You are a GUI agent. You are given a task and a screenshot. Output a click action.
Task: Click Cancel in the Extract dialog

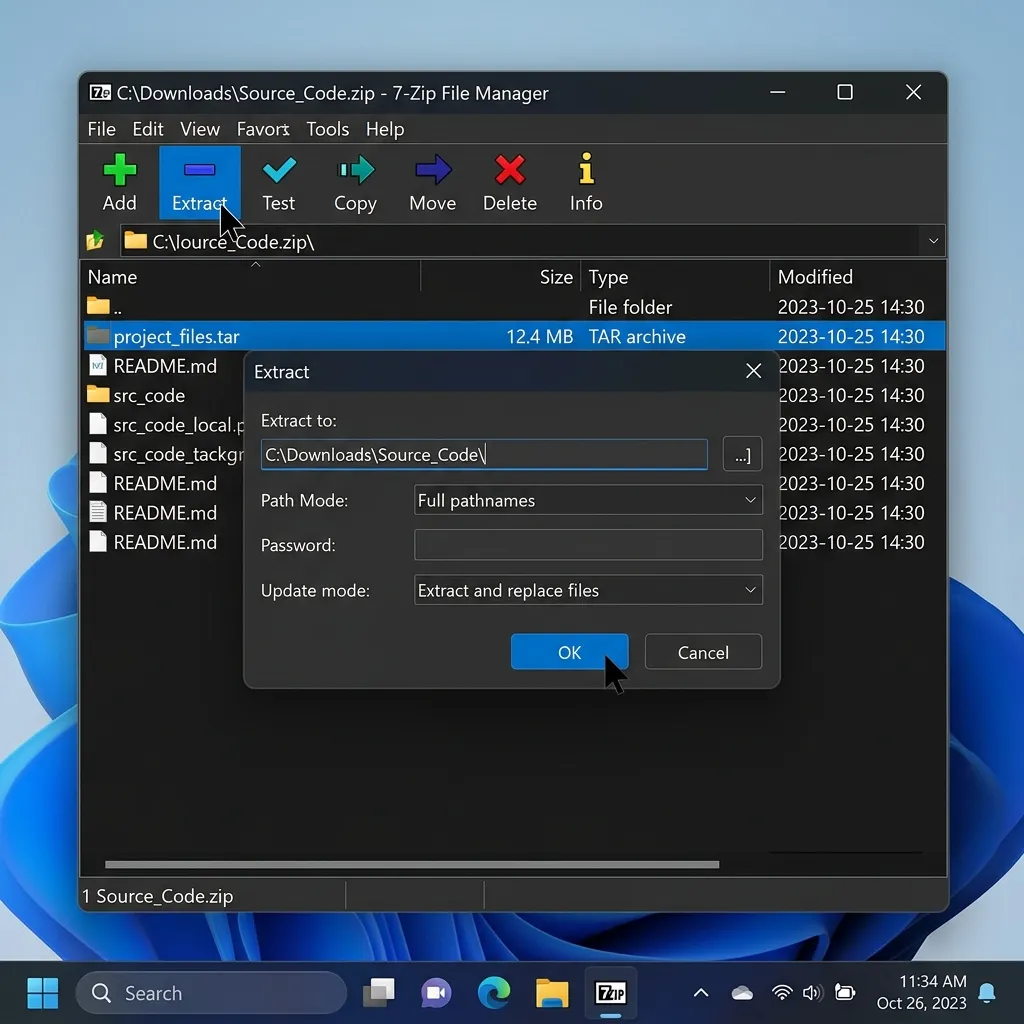[x=703, y=652]
